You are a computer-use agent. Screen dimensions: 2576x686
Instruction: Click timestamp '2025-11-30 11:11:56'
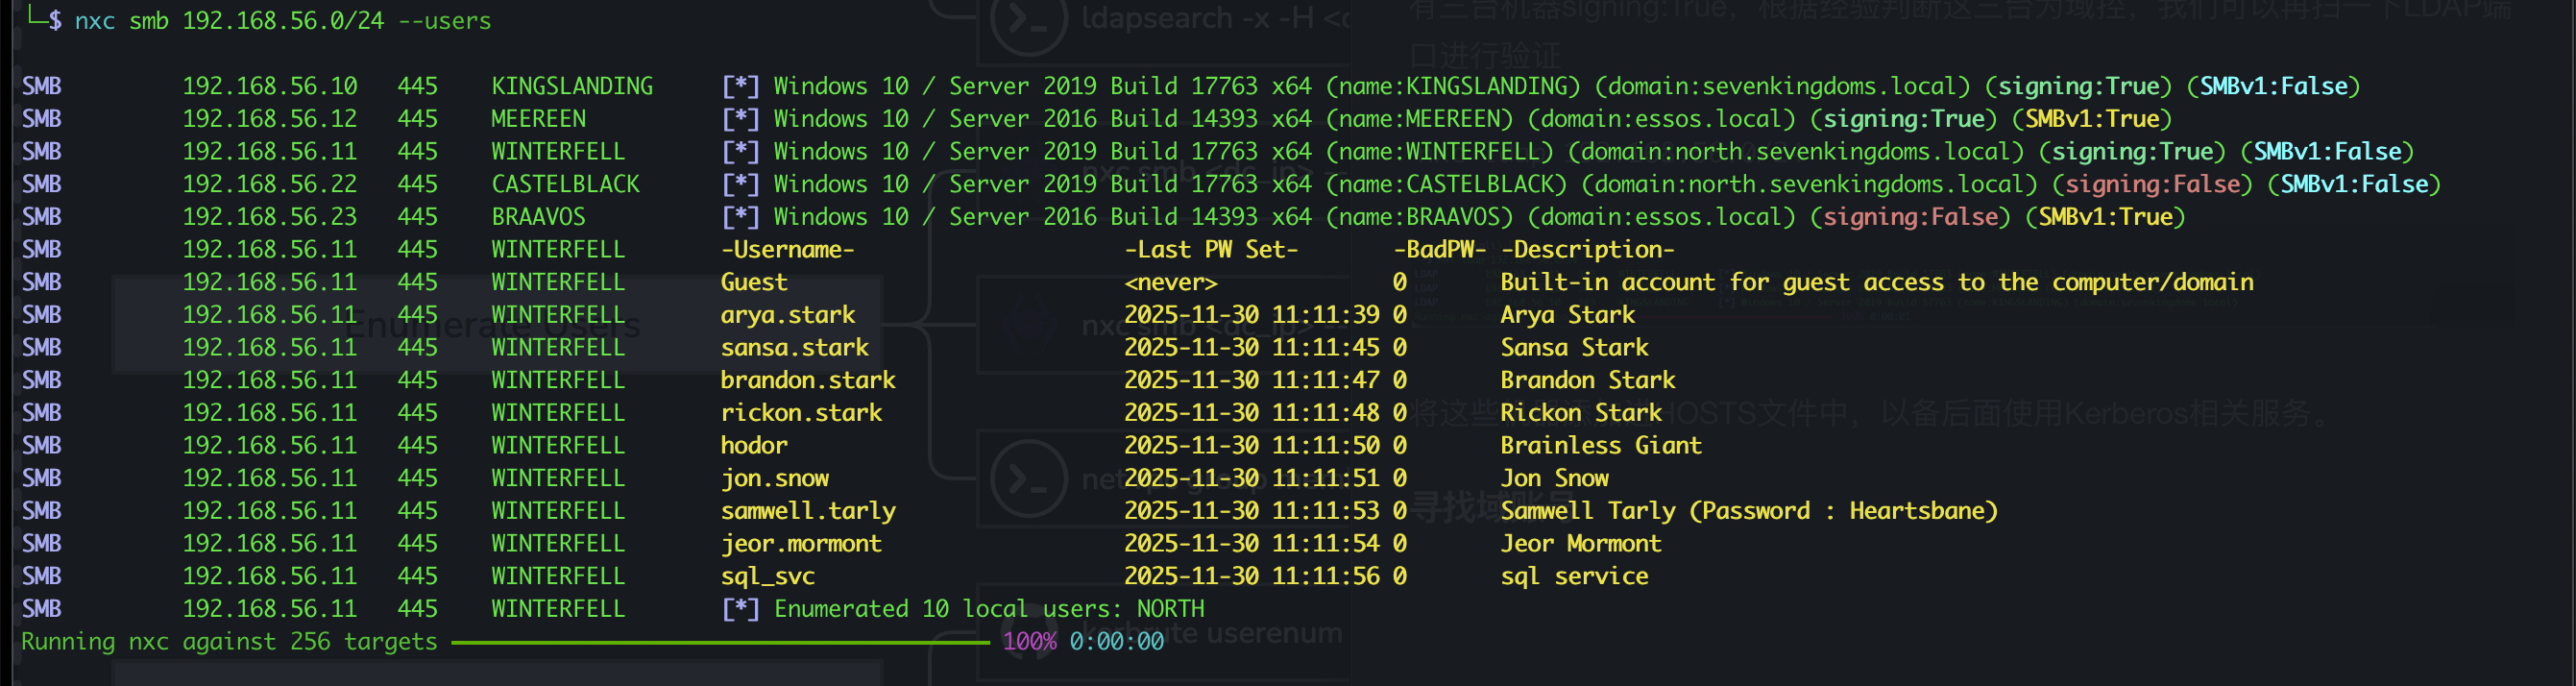tap(1251, 577)
